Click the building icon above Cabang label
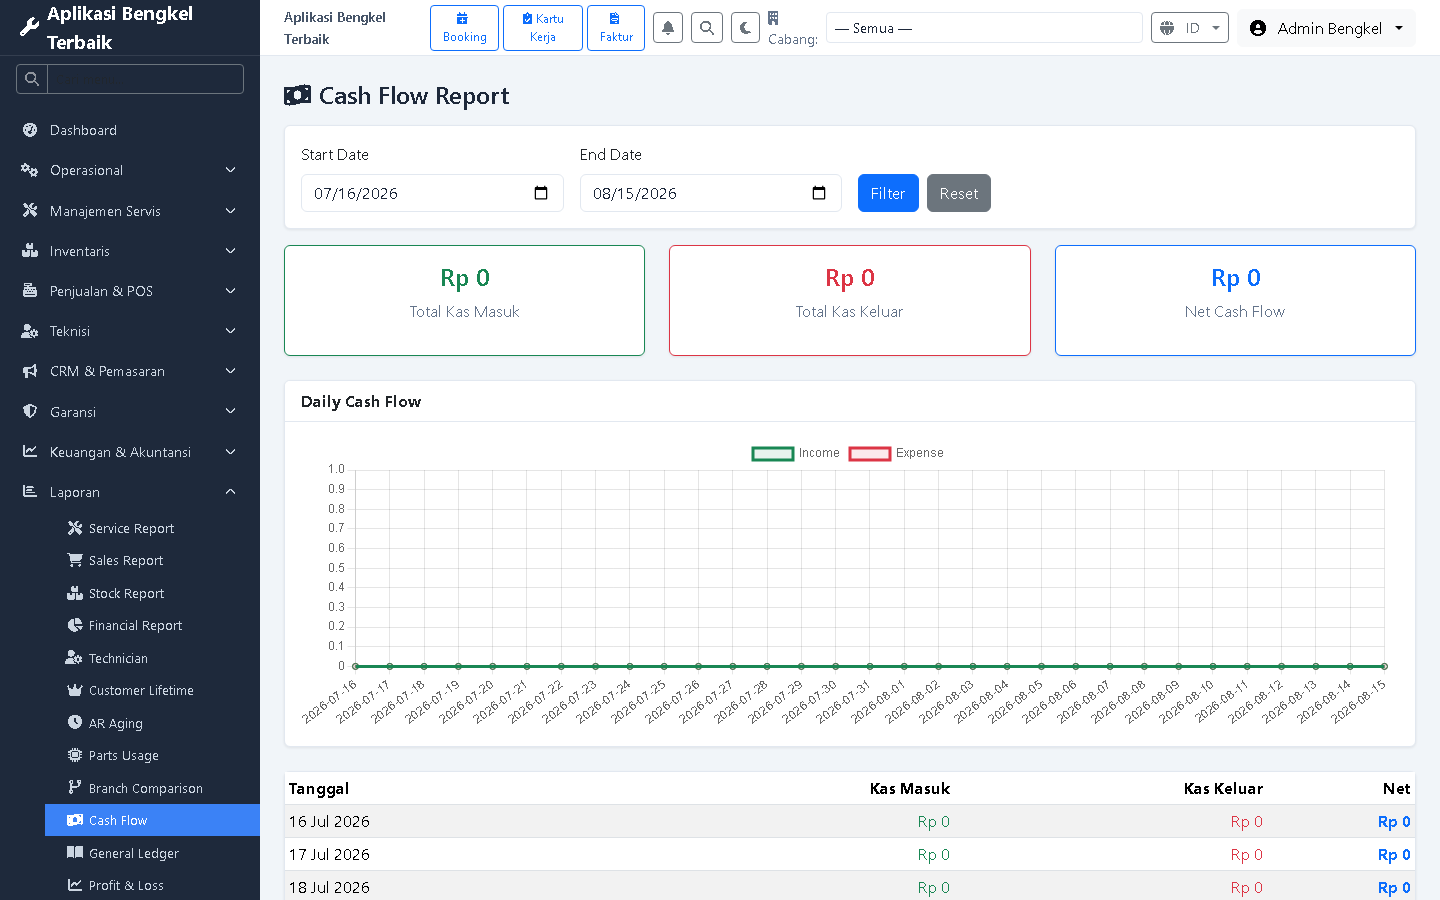This screenshot has width=1440, height=900. 773,18
